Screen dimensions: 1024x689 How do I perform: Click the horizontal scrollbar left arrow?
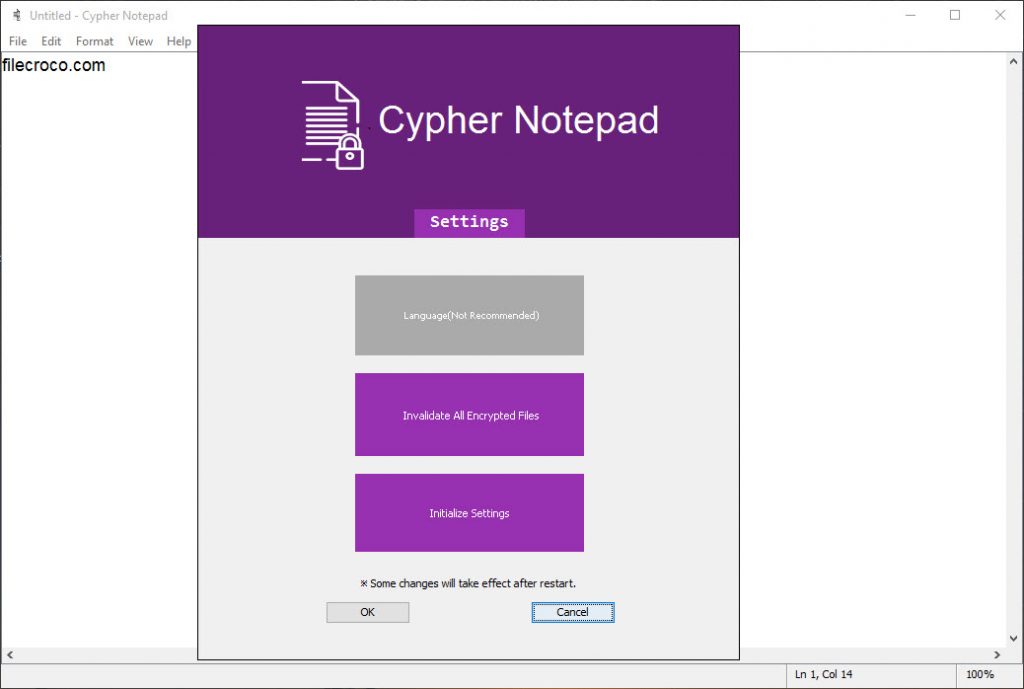(x=9, y=654)
